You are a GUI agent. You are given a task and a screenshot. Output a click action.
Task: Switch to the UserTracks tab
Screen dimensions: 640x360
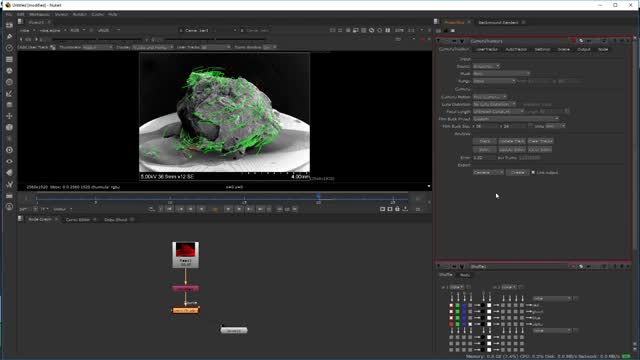click(x=487, y=49)
